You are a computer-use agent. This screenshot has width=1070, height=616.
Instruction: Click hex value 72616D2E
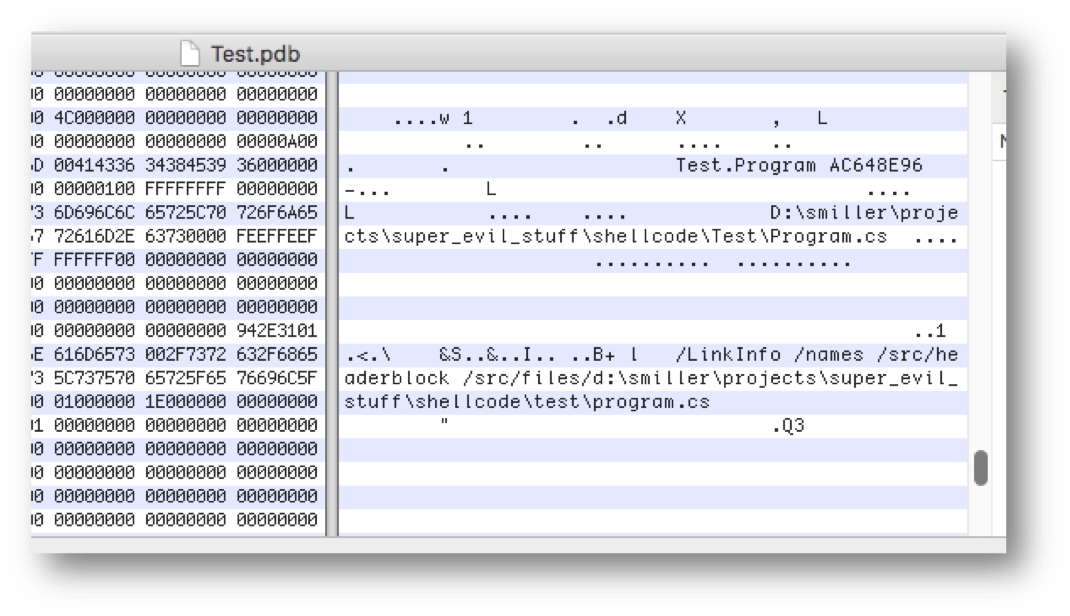point(94,236)
